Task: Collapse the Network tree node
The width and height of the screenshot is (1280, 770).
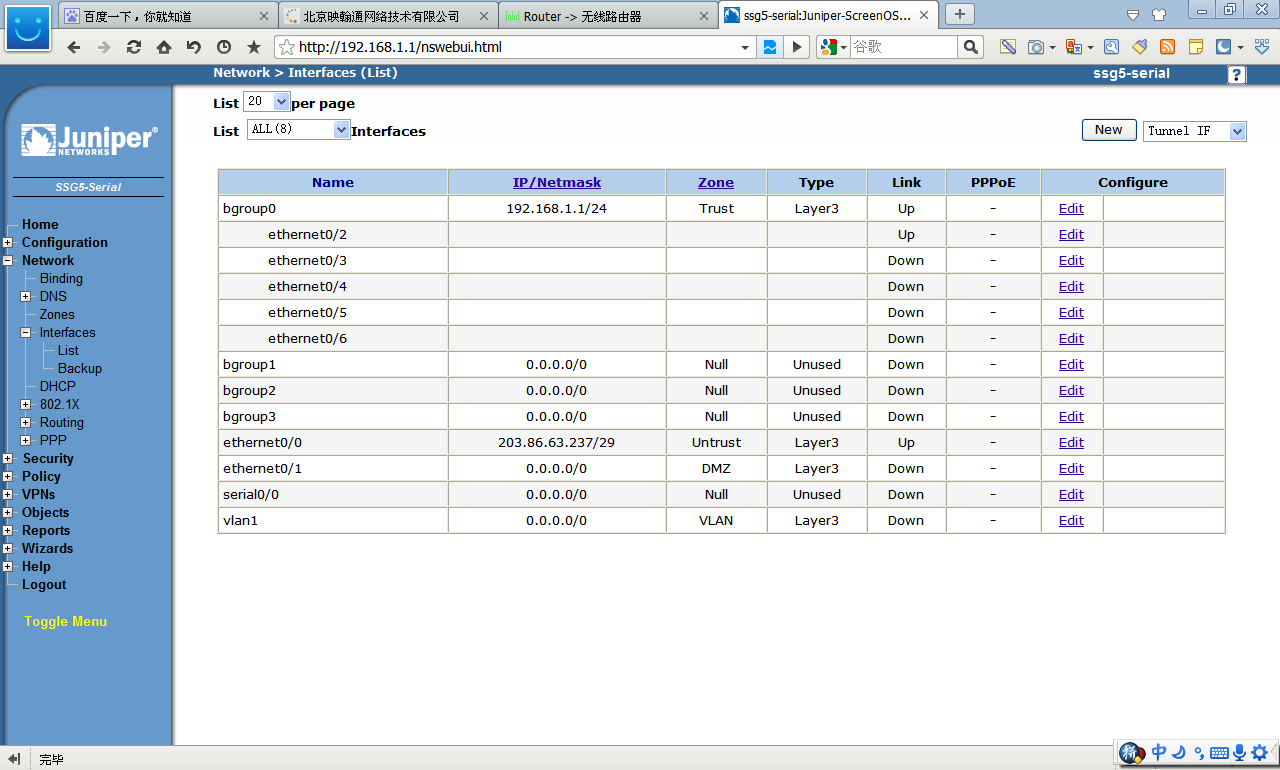Action: coord(8,261)
